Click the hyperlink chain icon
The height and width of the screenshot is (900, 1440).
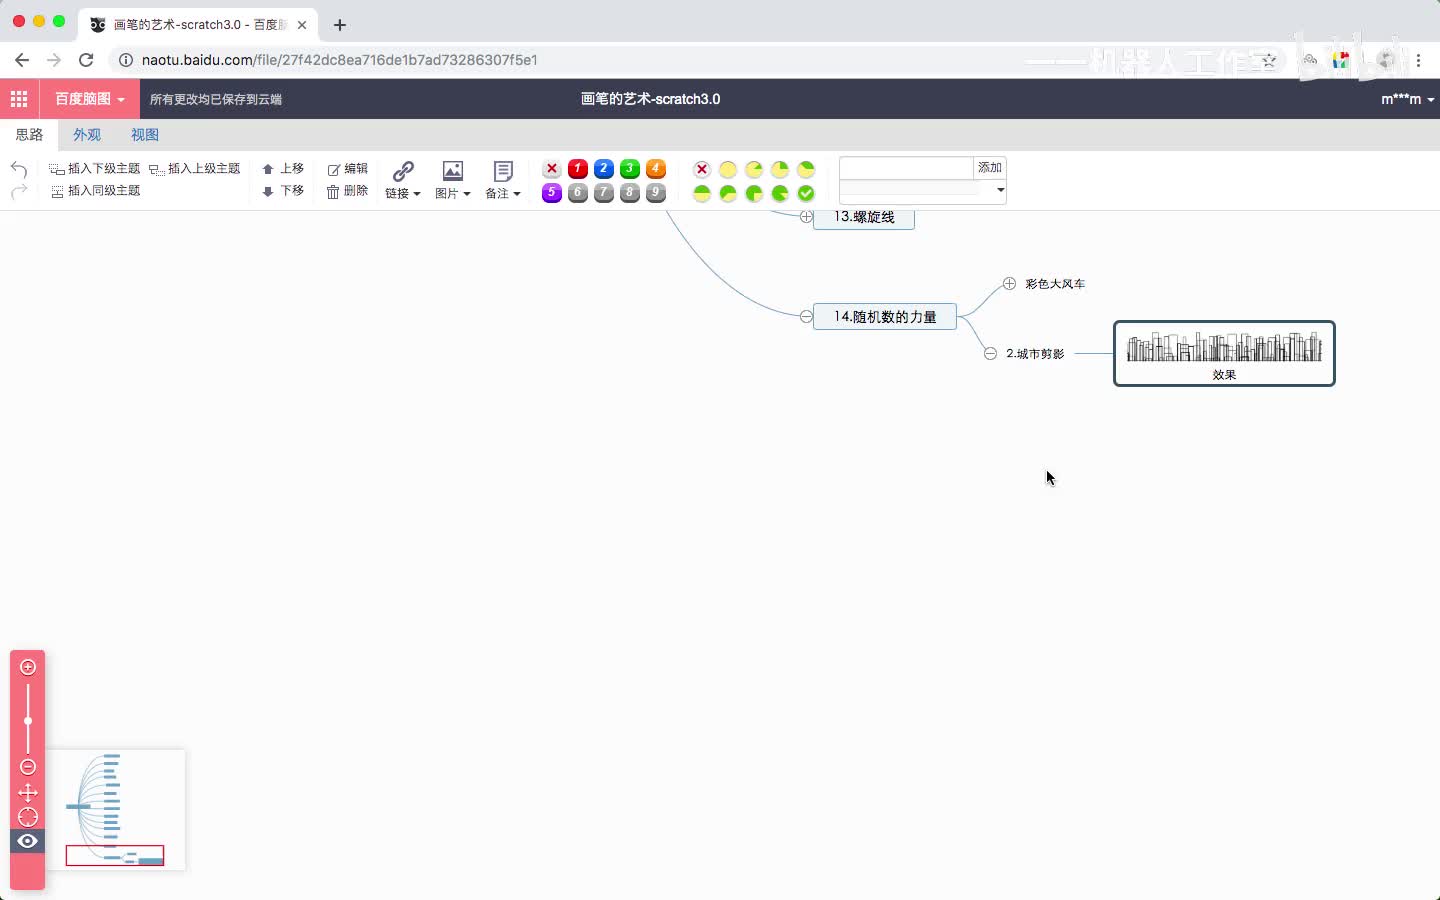[x=403, y=171]
